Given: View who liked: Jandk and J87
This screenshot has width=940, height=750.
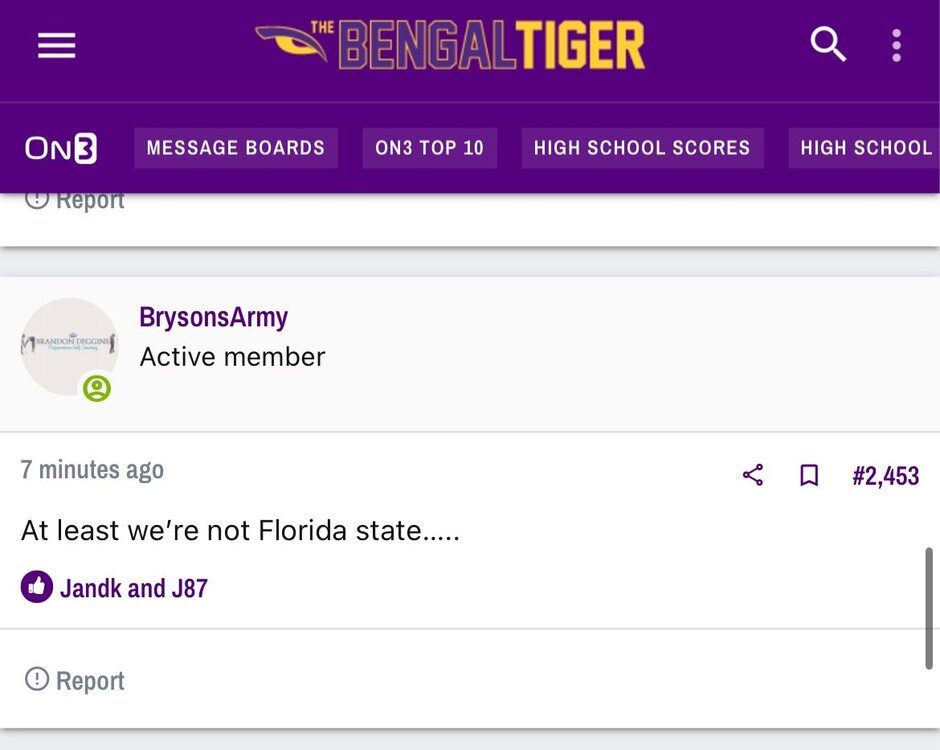Looking at the screenshot, I should point(134,588).
